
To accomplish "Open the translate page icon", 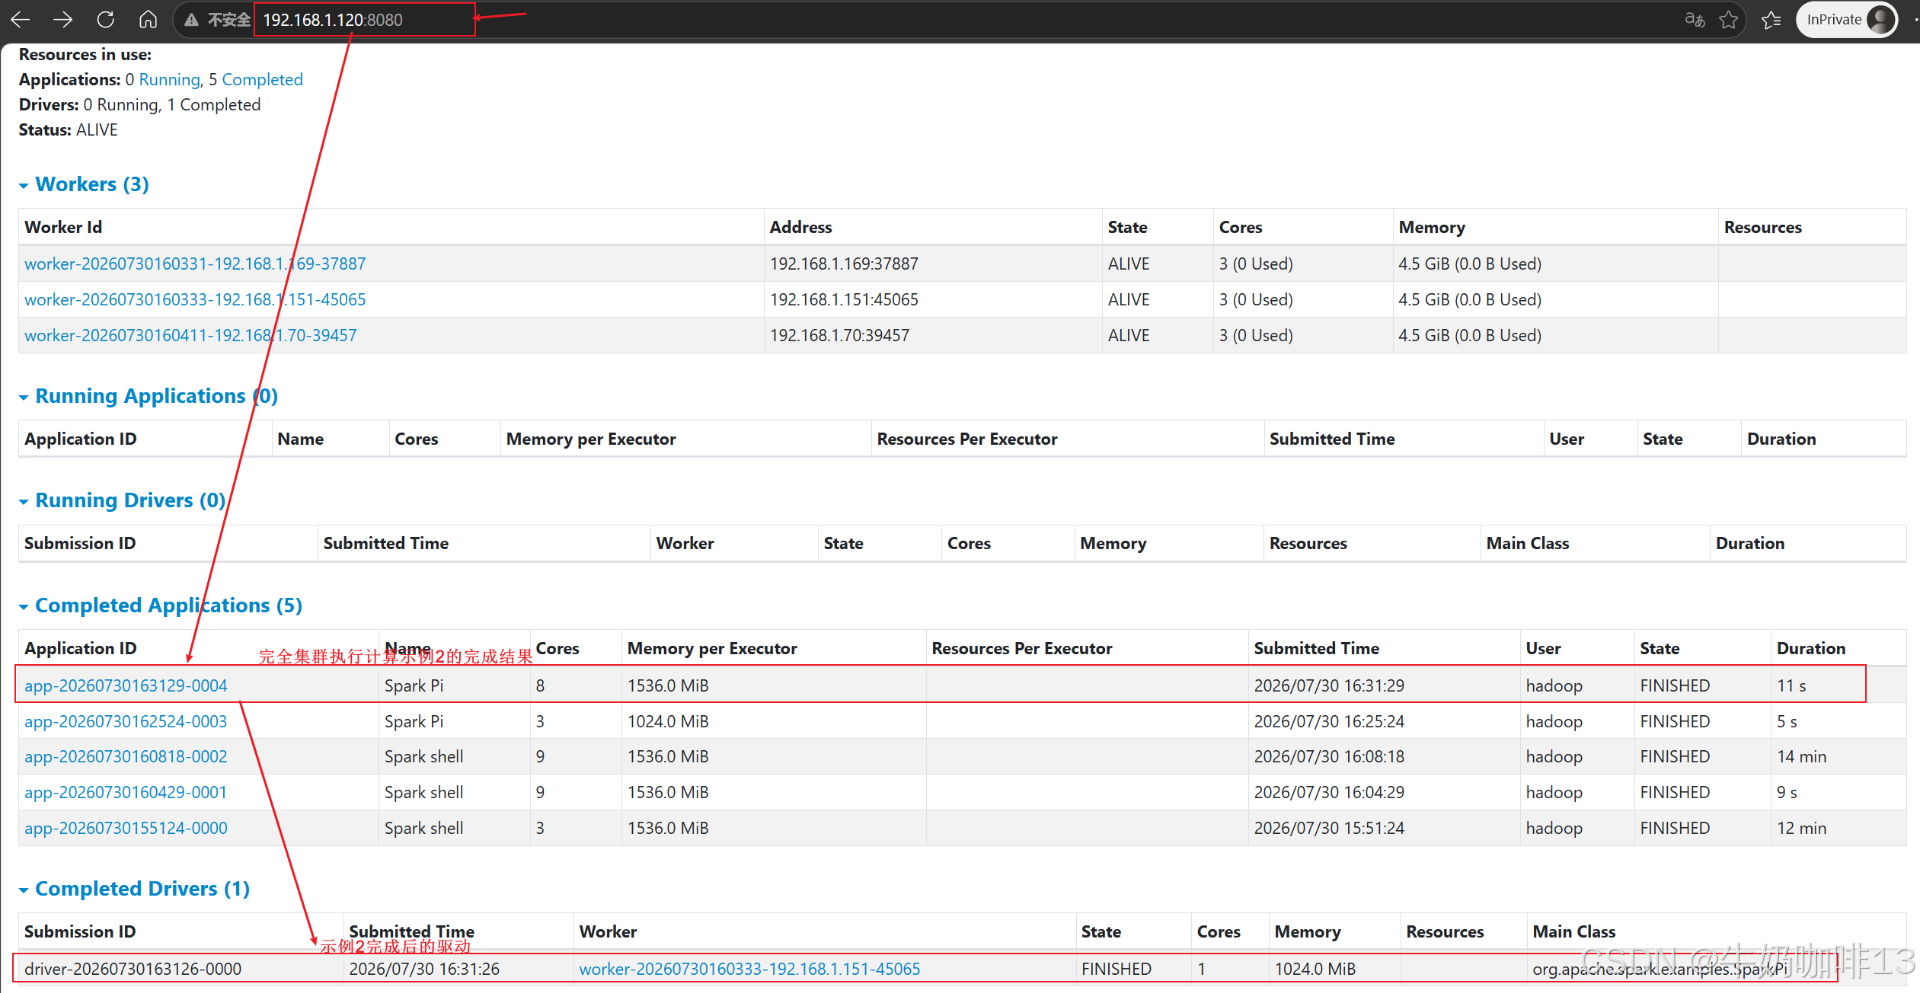I will point(1694,19).
